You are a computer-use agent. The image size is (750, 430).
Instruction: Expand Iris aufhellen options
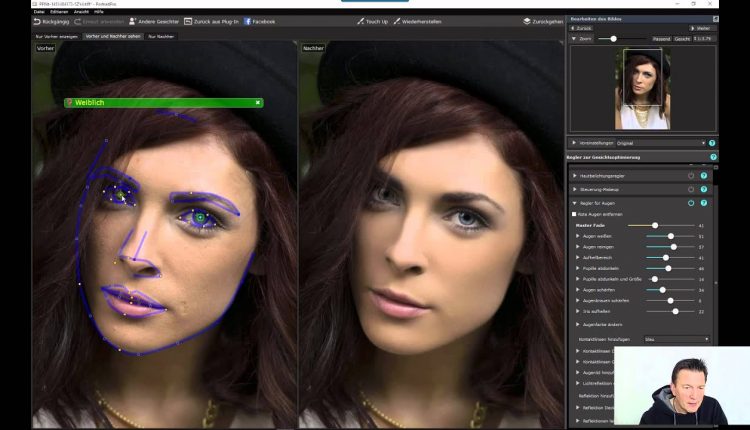click(577, 311)
